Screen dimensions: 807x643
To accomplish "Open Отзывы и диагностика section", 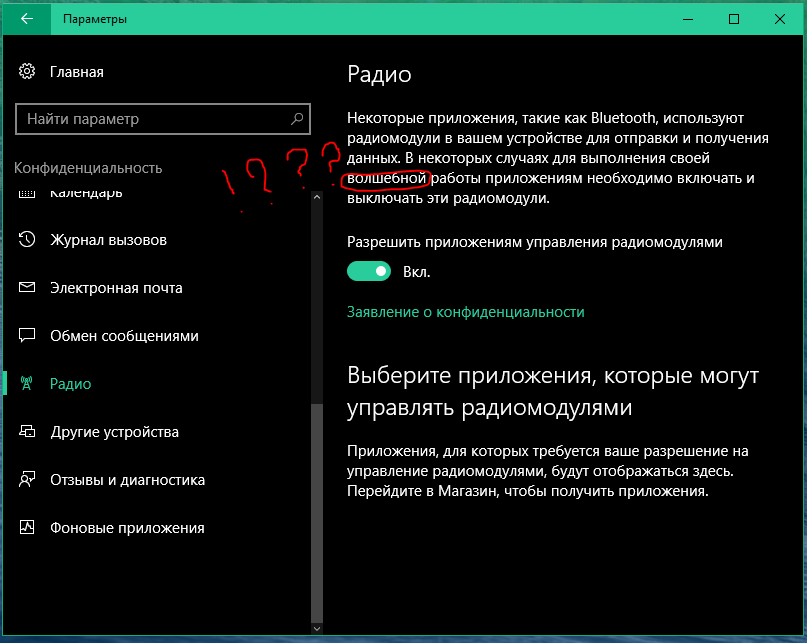I will pyautogui.click(x=157, y=479).
